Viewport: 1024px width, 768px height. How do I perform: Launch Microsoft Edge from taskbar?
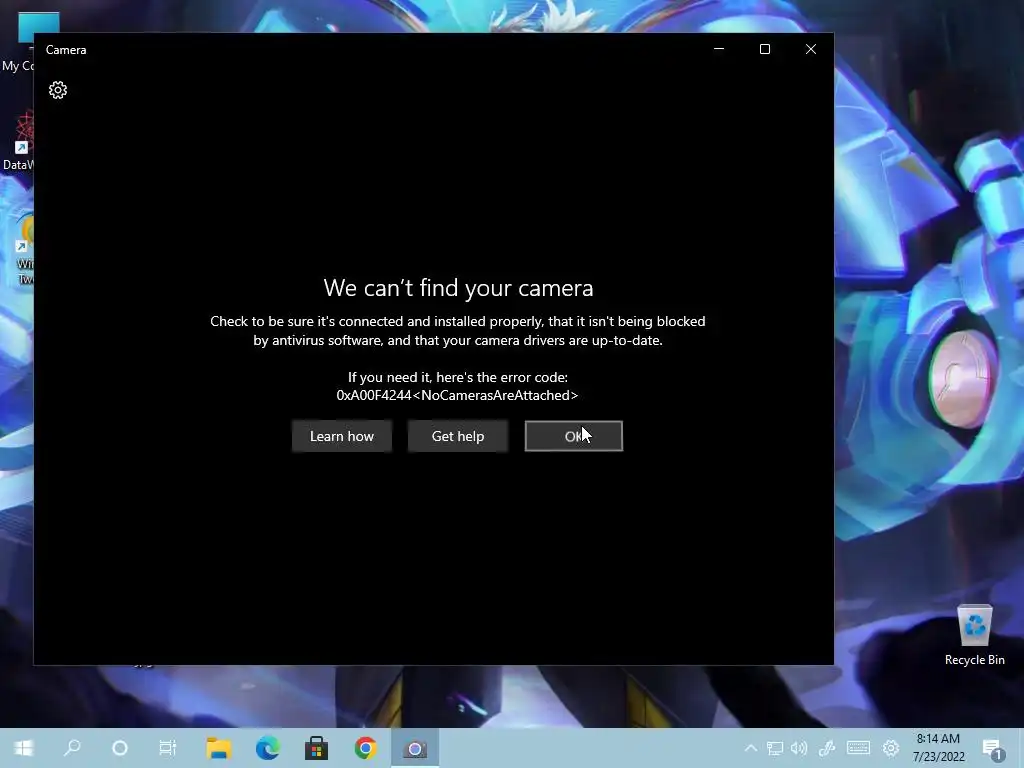(x=267, y=748)
